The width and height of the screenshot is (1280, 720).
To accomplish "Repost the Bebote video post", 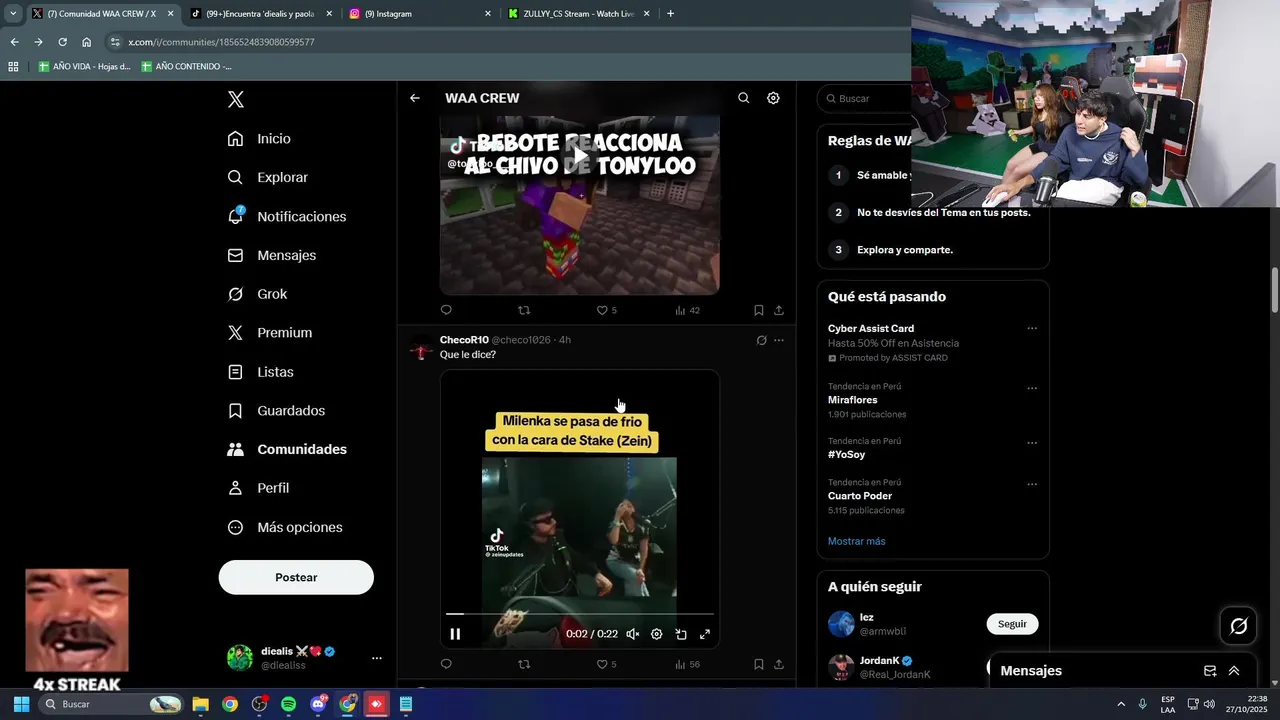I will (x=524, y=310).
